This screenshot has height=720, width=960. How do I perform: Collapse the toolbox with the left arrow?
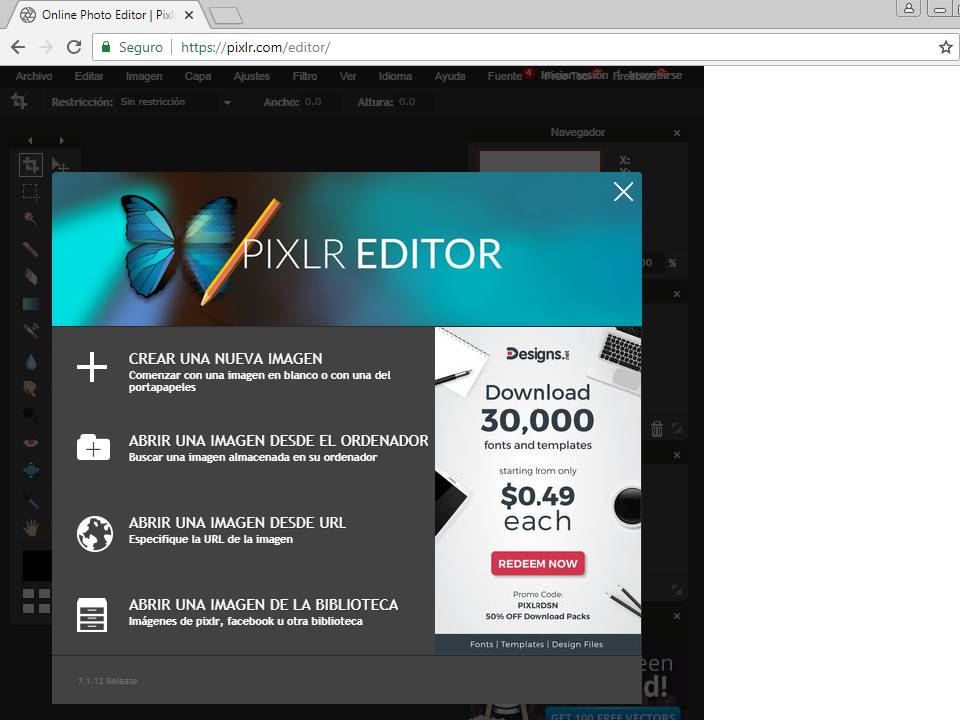point(30,140)
